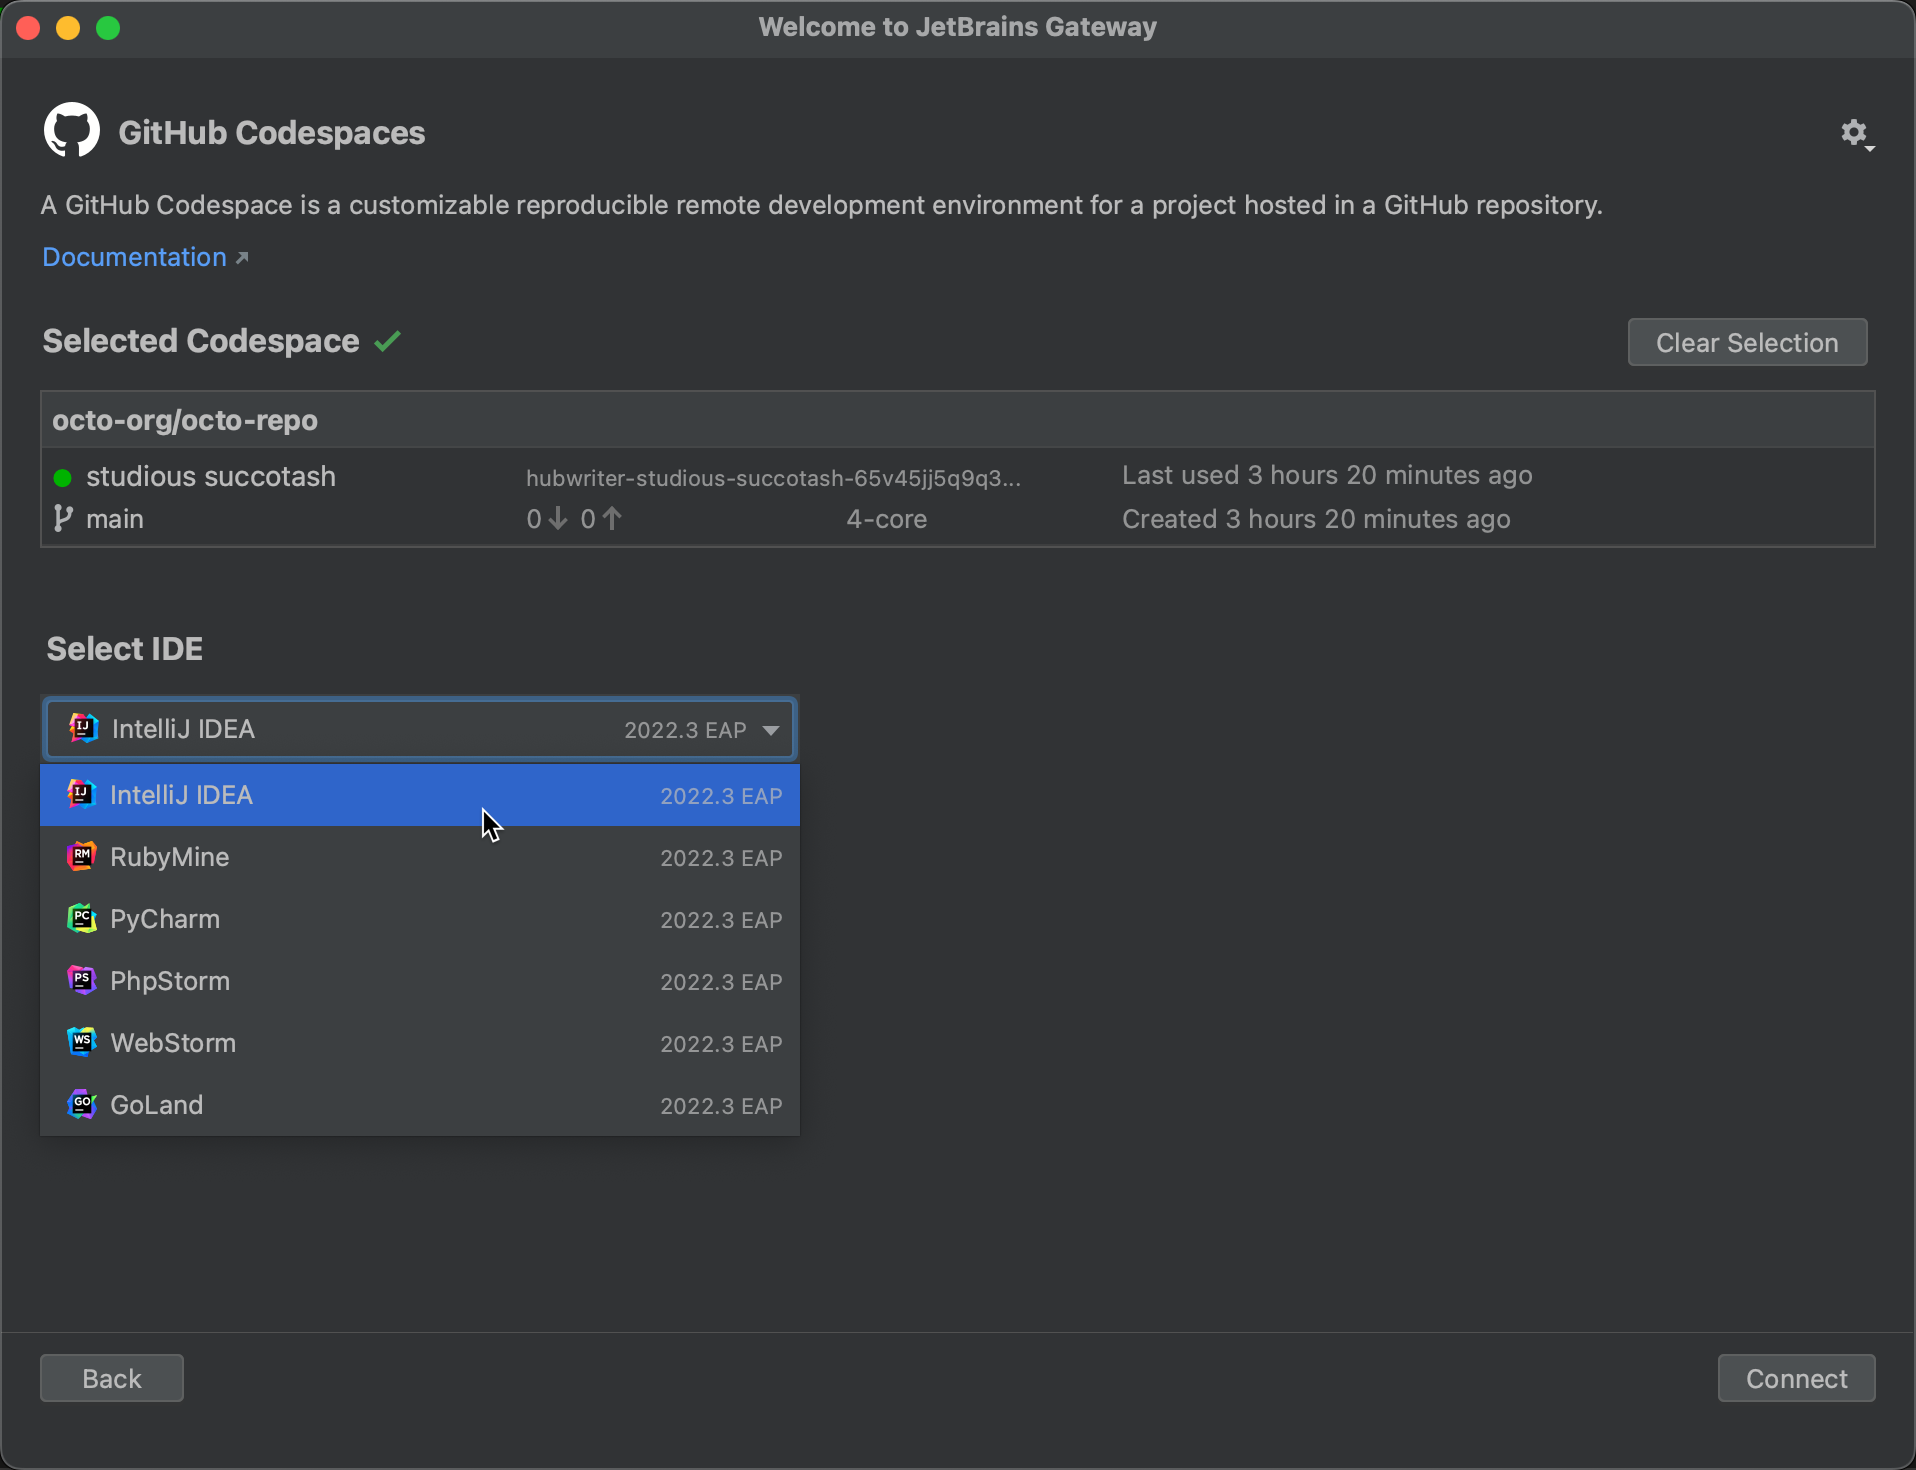
Task: Go back with the Back button
Action: point(112,1378)
